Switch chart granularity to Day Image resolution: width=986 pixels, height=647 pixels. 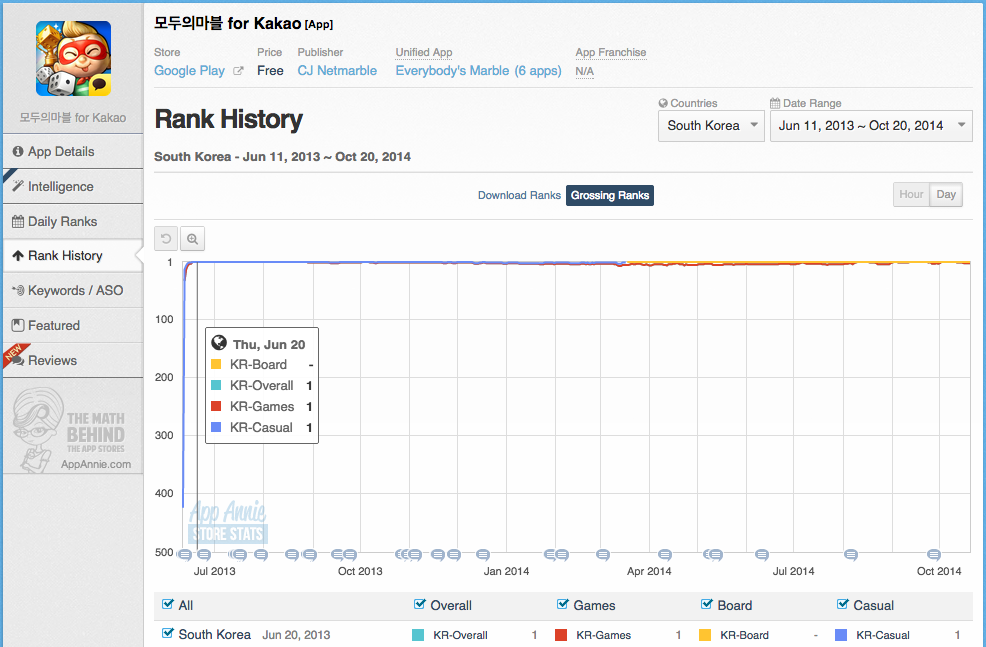coord(946,194)
